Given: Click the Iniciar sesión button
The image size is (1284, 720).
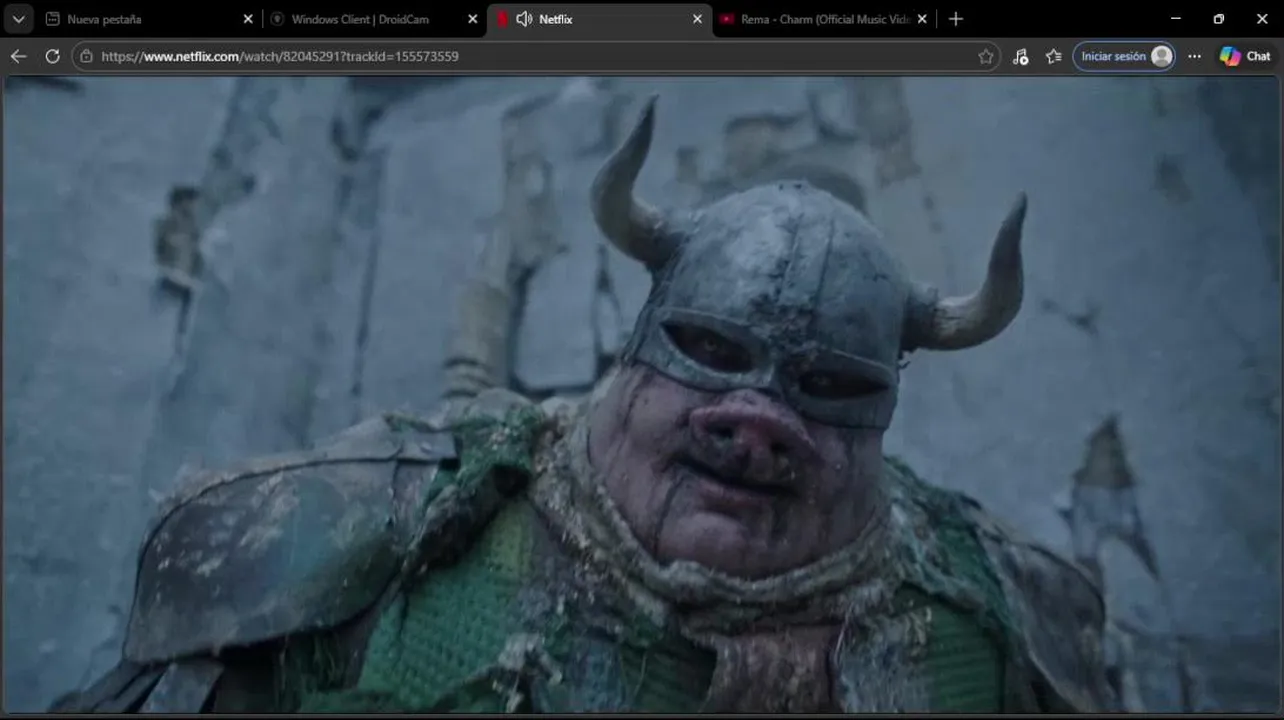Looking at the screenshot, I should pos(1124,56).
